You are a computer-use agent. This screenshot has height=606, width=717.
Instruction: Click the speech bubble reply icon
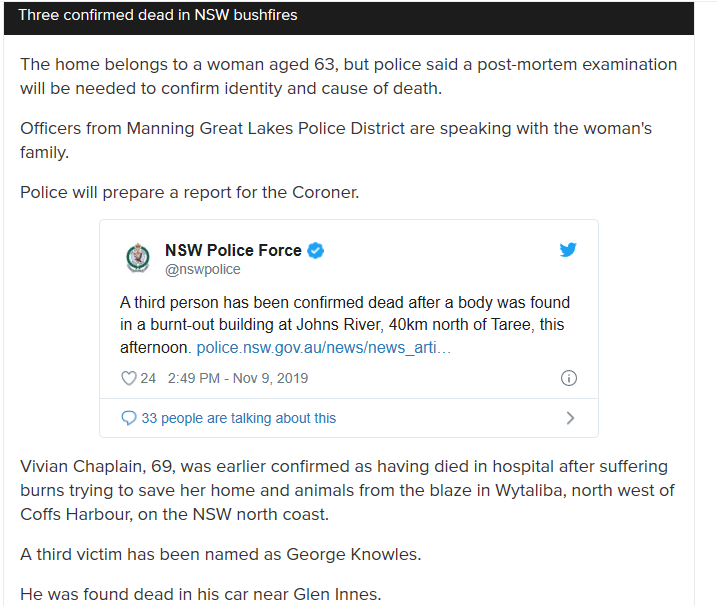tap(128, 418)
